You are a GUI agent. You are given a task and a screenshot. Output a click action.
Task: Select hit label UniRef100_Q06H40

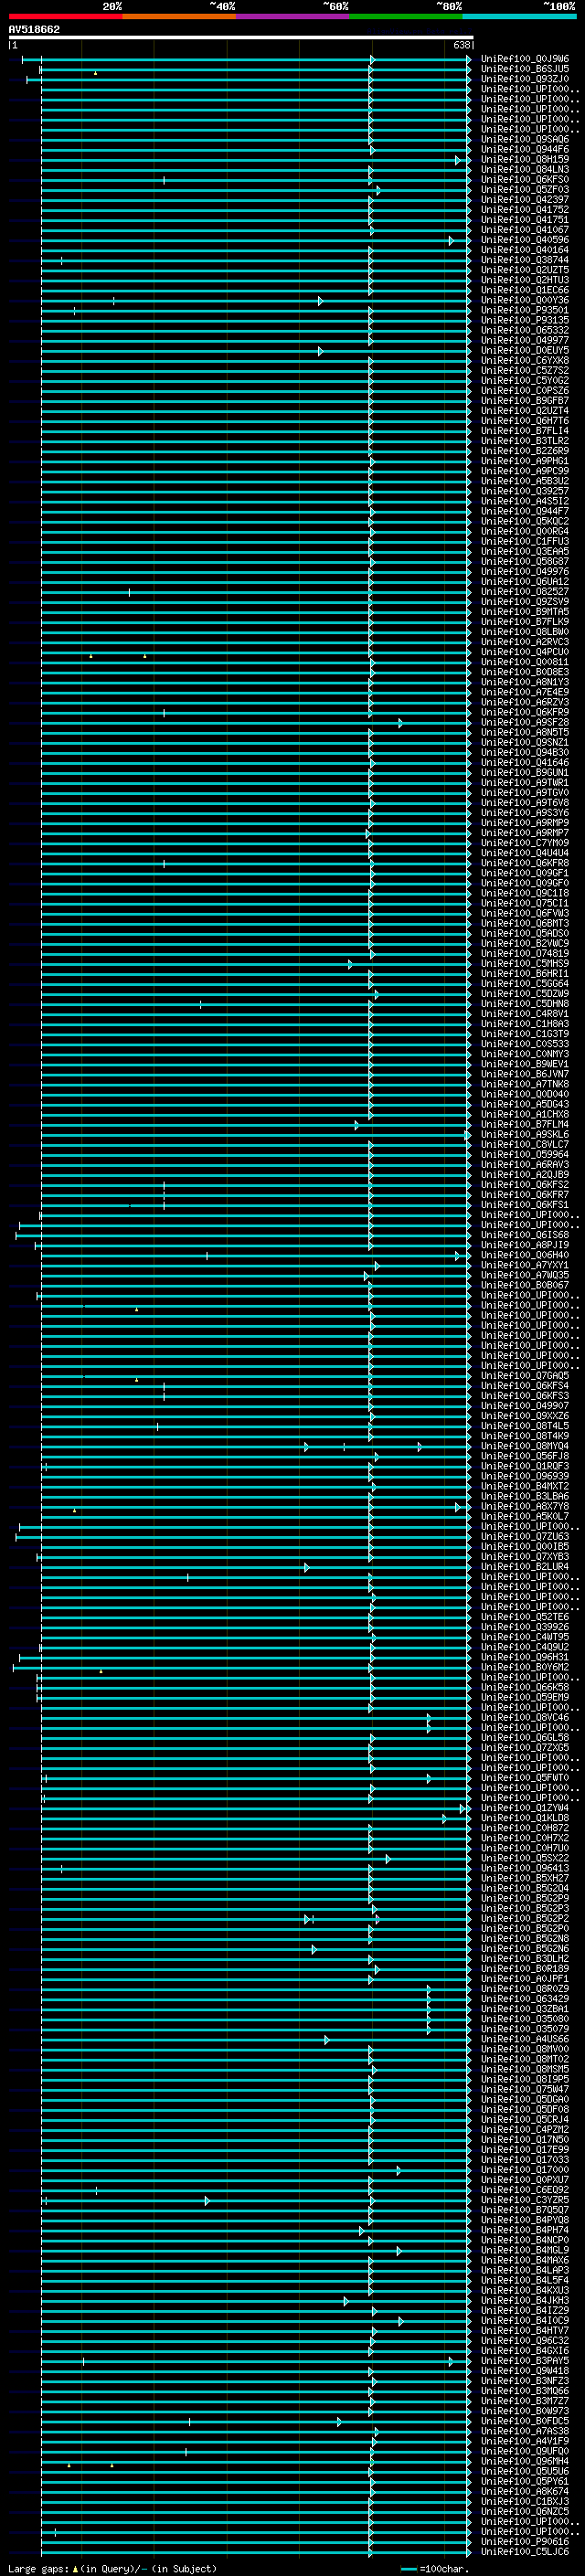click(x=525, y=1255)
